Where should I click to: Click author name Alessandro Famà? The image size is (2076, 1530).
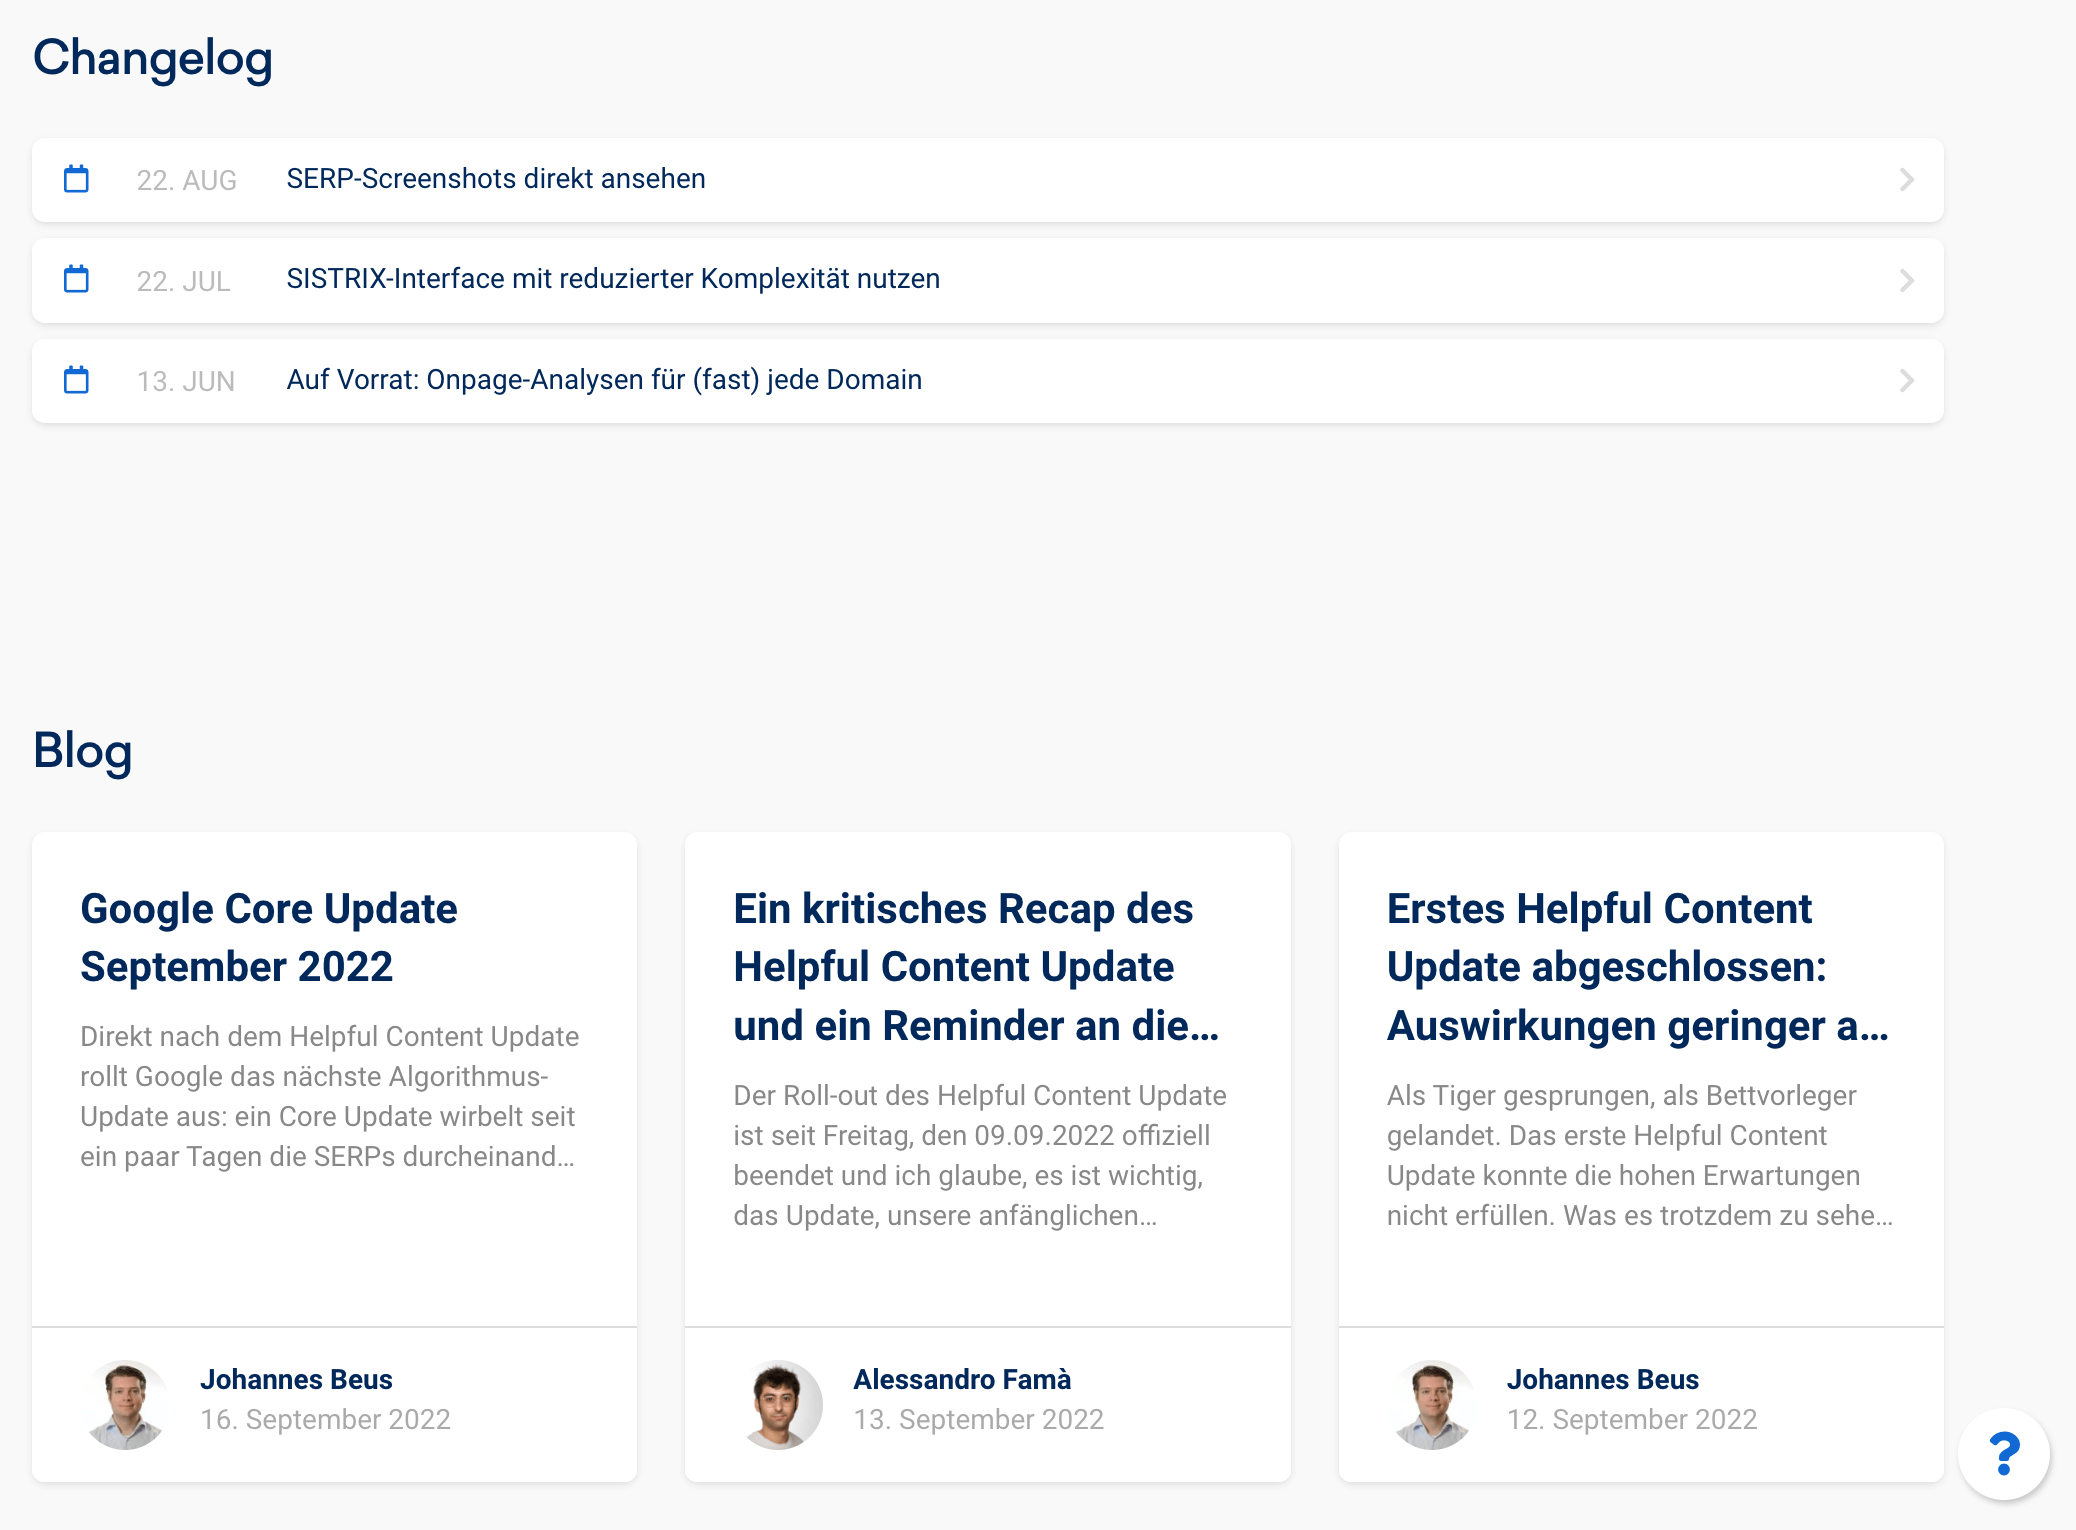962,1379
